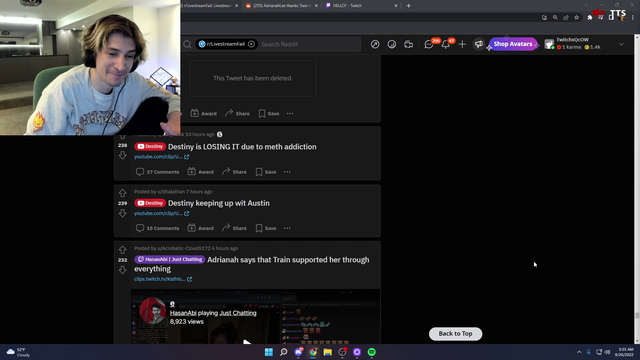640x360 pixels.
Task: Close the 'HELLO? - Twitch' tab
Action: pos(396,6)
